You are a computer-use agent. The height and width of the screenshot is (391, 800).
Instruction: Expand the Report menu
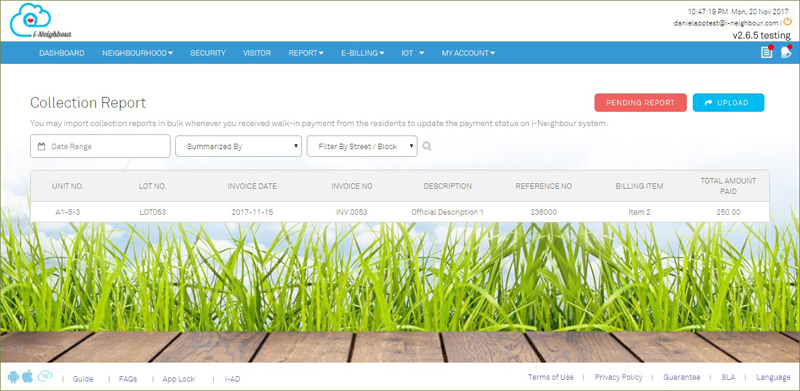point(306,53)
